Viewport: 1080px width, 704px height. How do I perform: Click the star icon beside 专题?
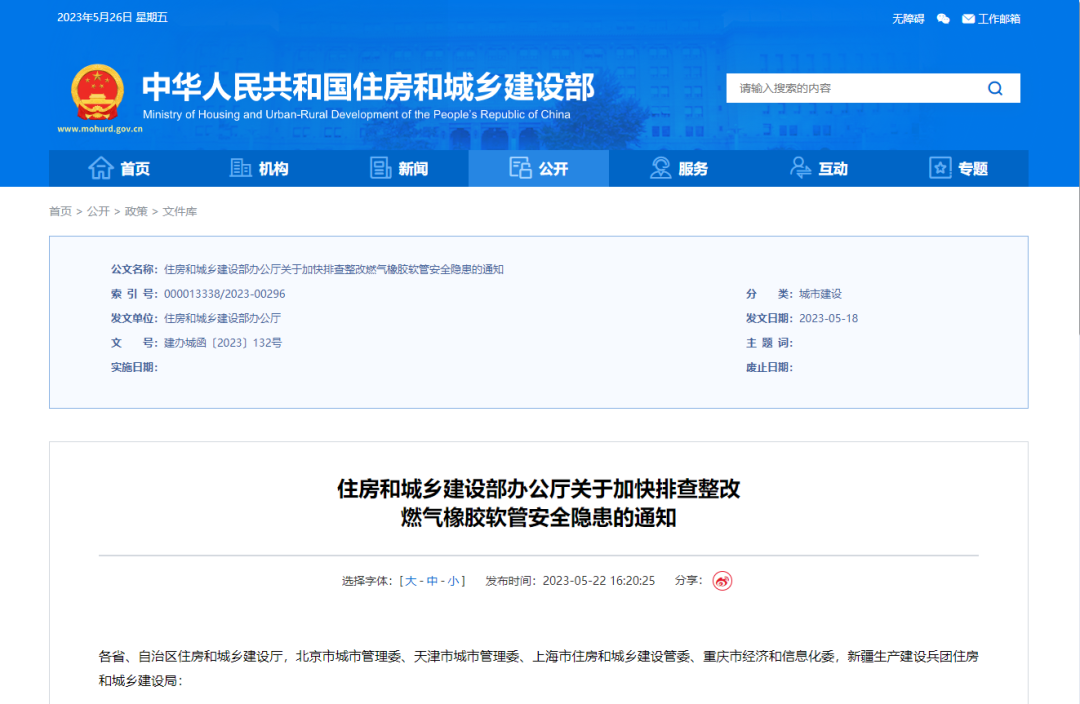tap(940, 167)
